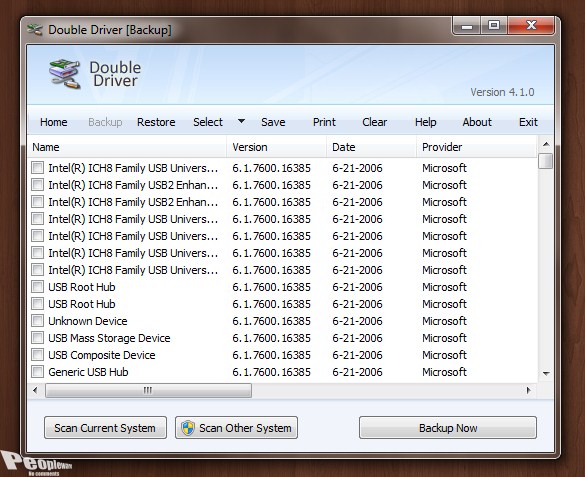Screen dimensions: 585x477
Task: Click the vertical scrollbar up arrow
Action: point(546,144)
